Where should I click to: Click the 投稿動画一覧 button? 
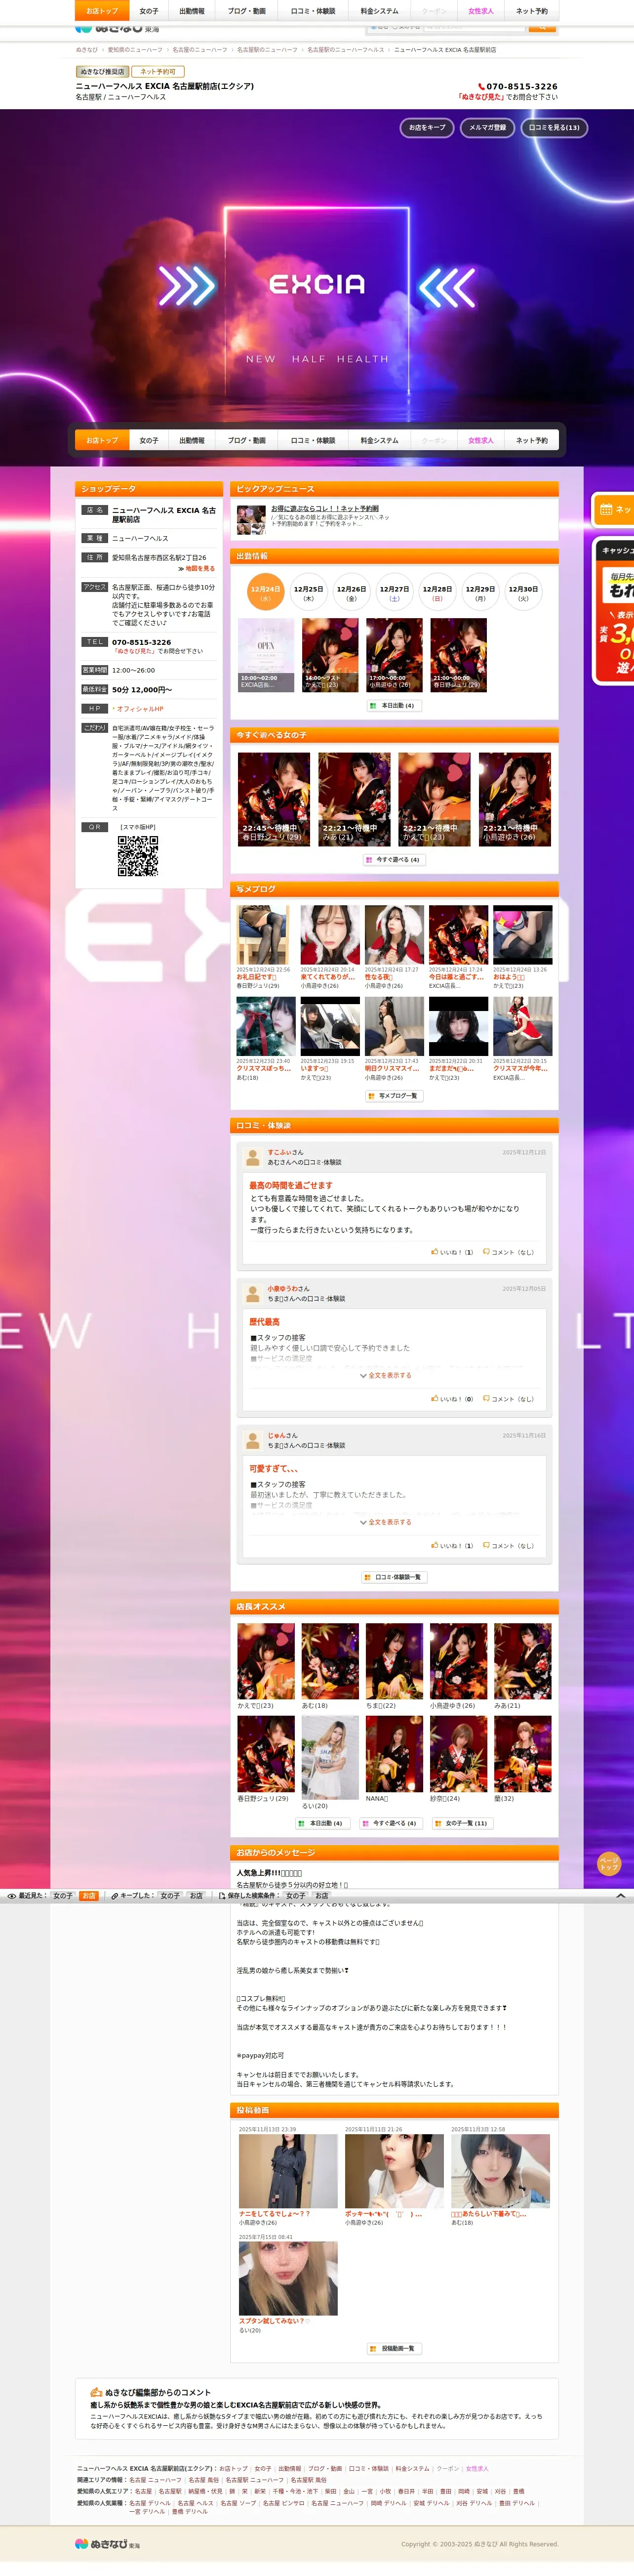[x=394, y=2348]
